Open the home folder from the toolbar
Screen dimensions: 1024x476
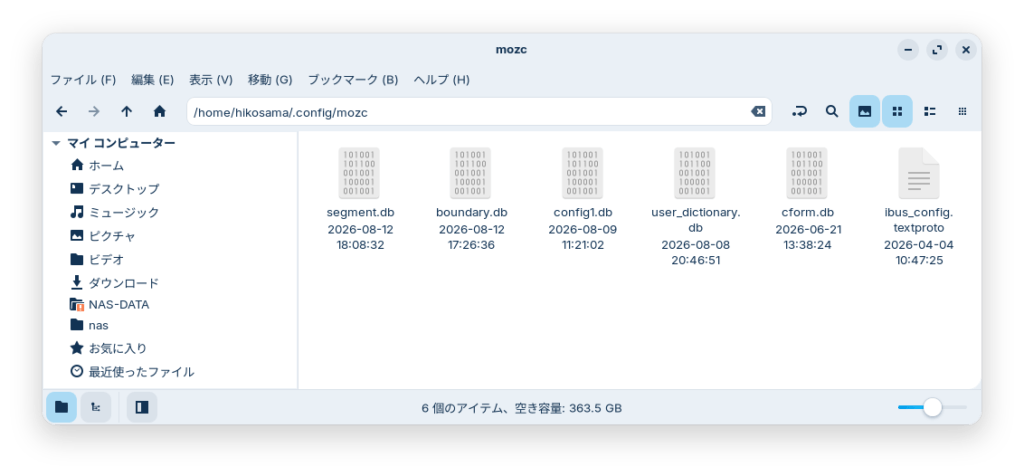click(x=159, y=112)
